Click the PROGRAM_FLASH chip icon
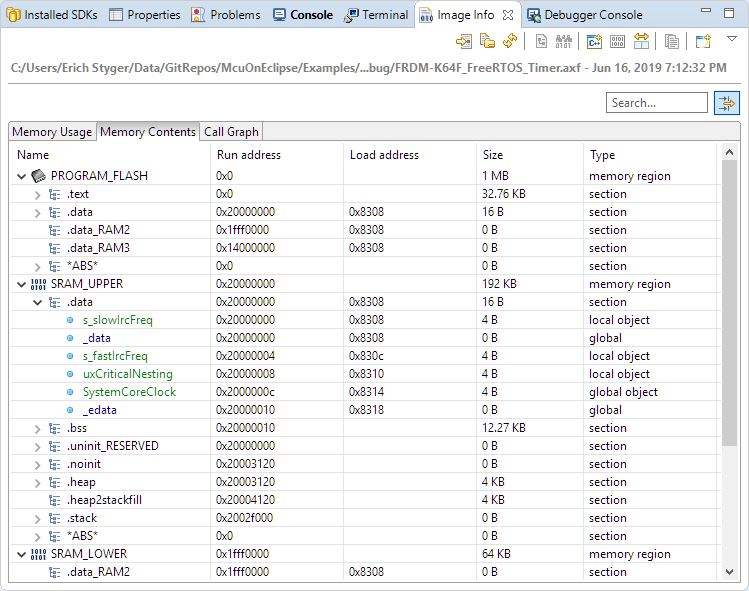The width and height of the screenshot is (749, 591). tap(38, 176)
